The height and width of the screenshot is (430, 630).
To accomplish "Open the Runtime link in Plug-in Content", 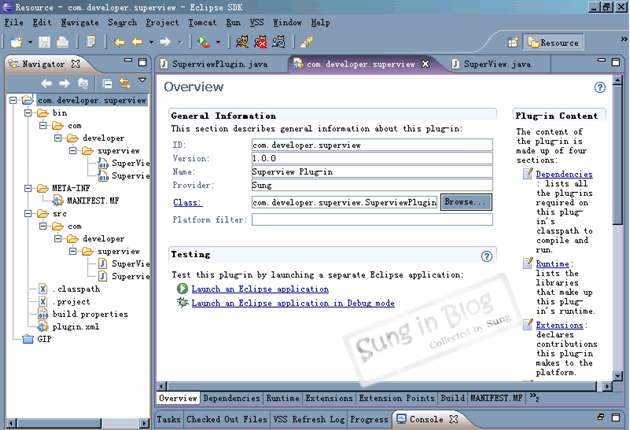I will [x=552, y=264].
